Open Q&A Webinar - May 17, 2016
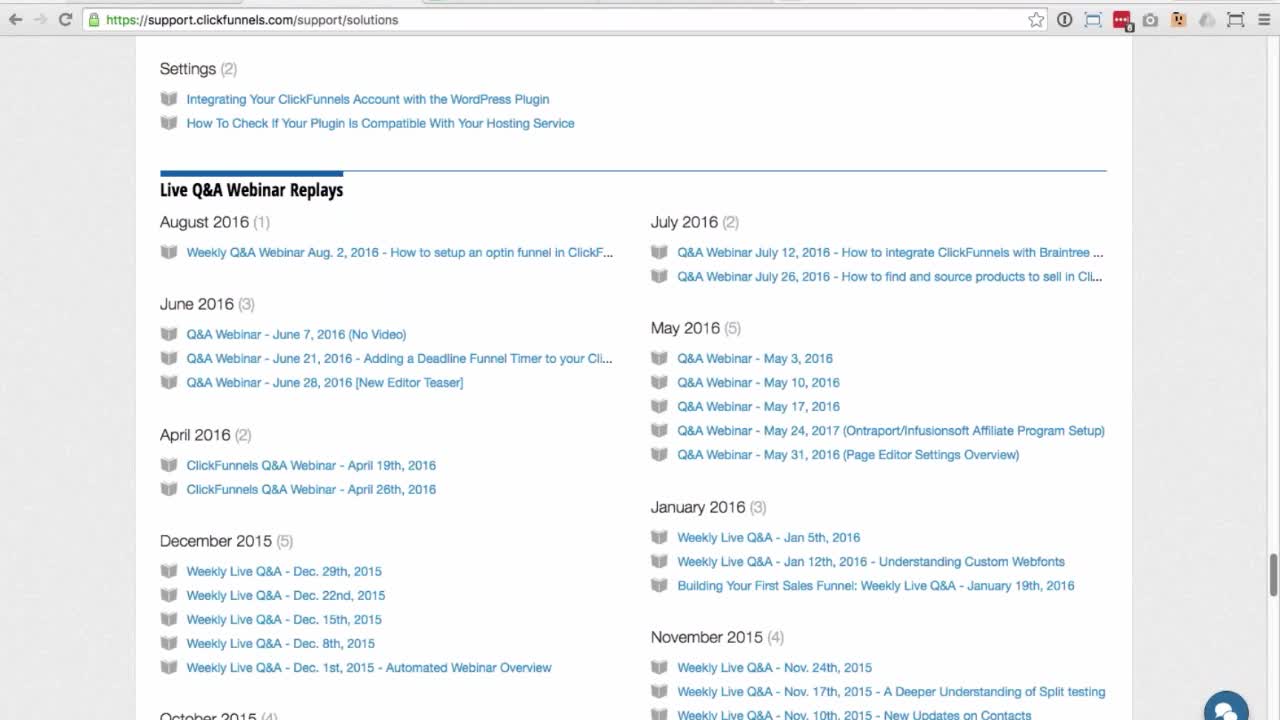The image size is (1280, 720). coord(758,406)
